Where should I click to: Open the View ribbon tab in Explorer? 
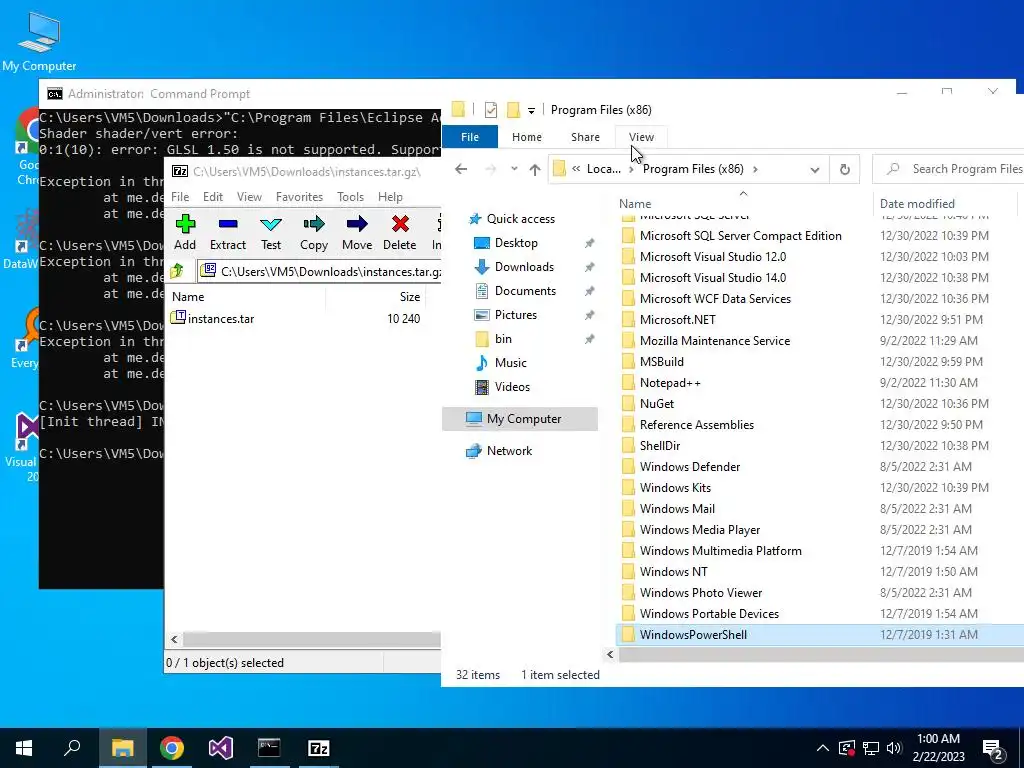pos(641,137)
